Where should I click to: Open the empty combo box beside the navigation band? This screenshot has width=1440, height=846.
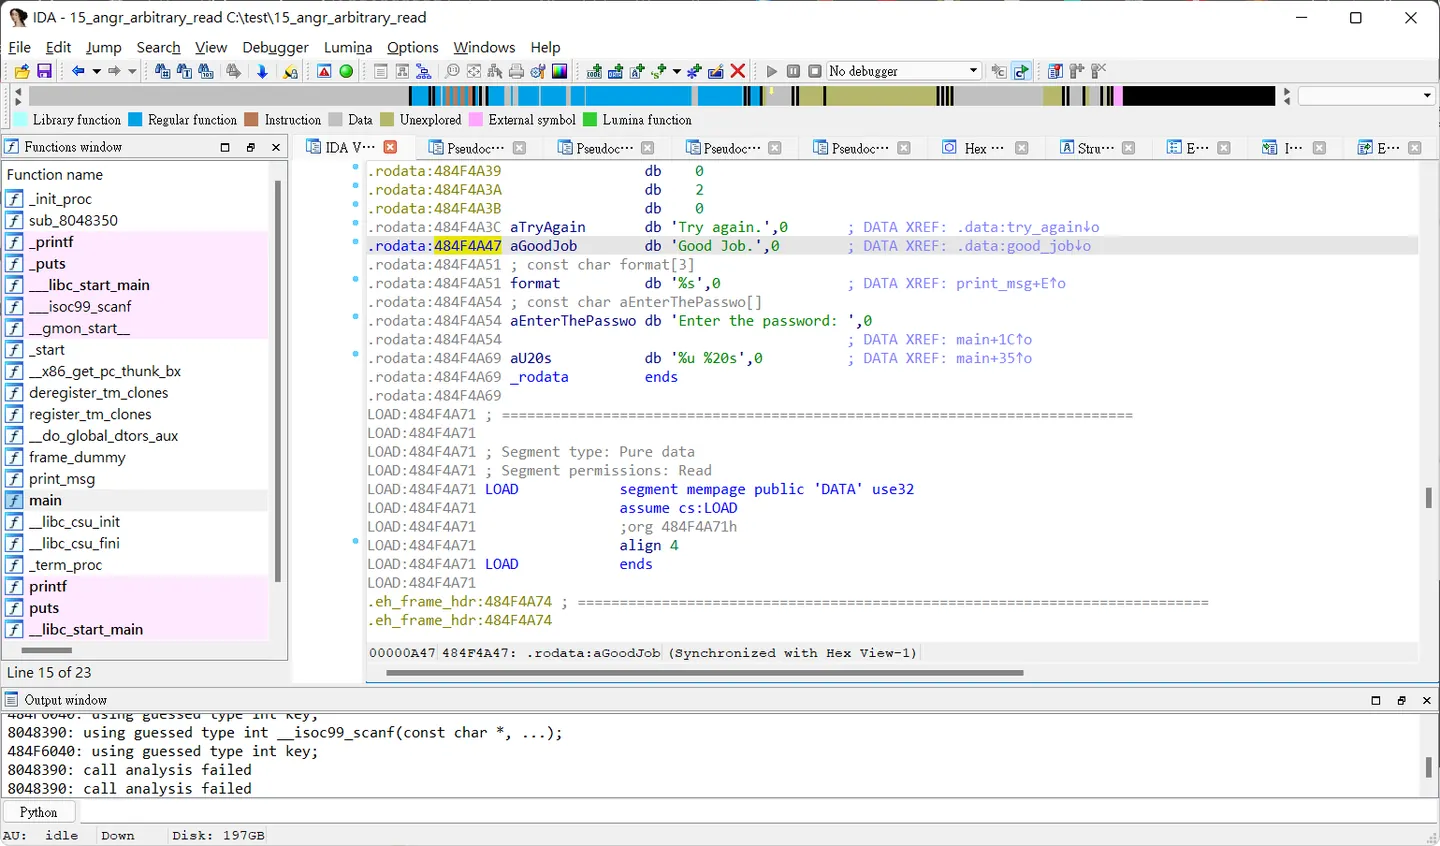(1366, 96)
